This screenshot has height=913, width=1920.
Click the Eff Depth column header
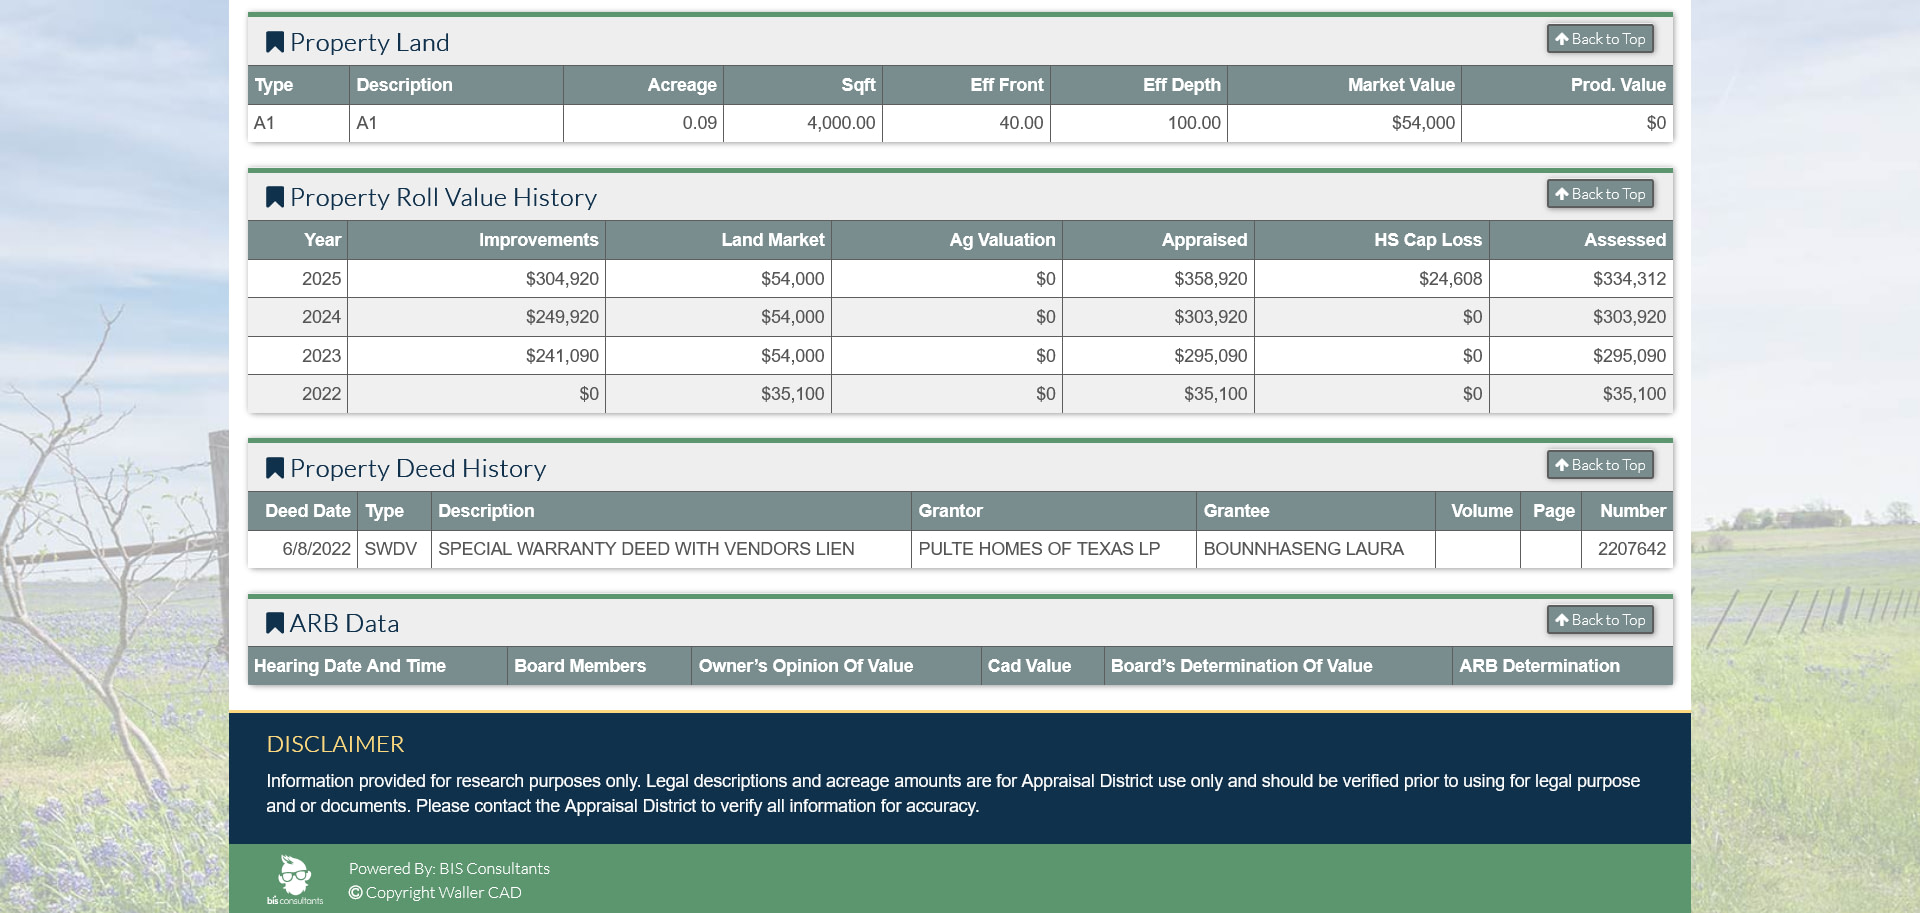[x=1139, y=85]
